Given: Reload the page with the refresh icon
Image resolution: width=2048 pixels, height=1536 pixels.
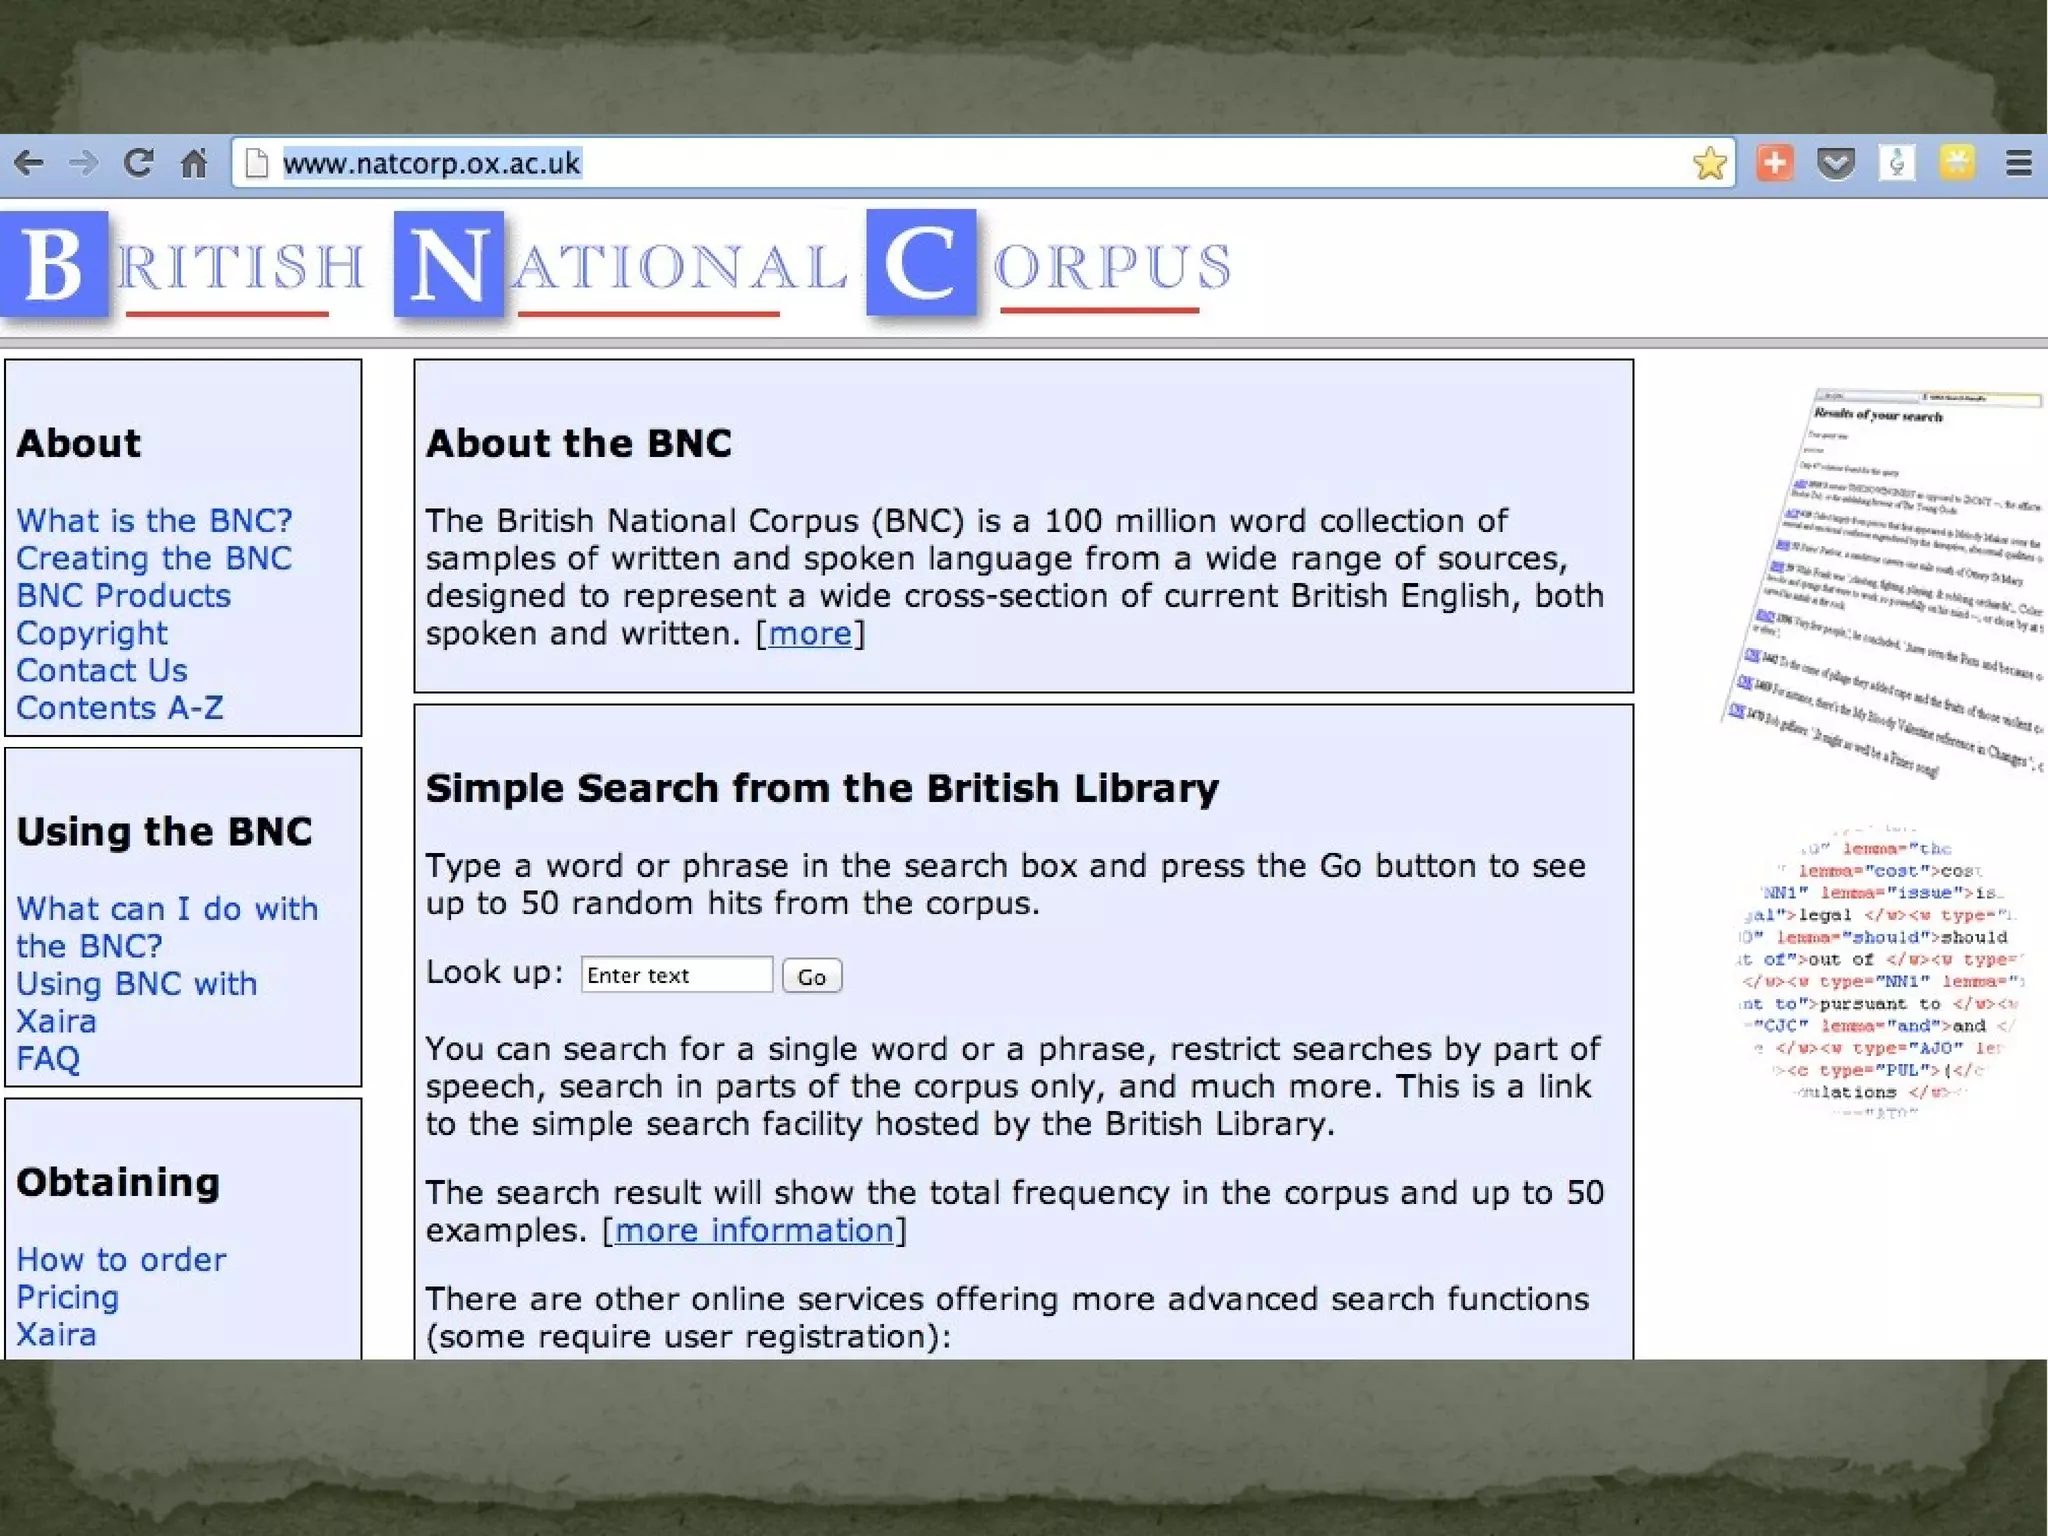Looking at the screenshot, I should pos(138,163).
